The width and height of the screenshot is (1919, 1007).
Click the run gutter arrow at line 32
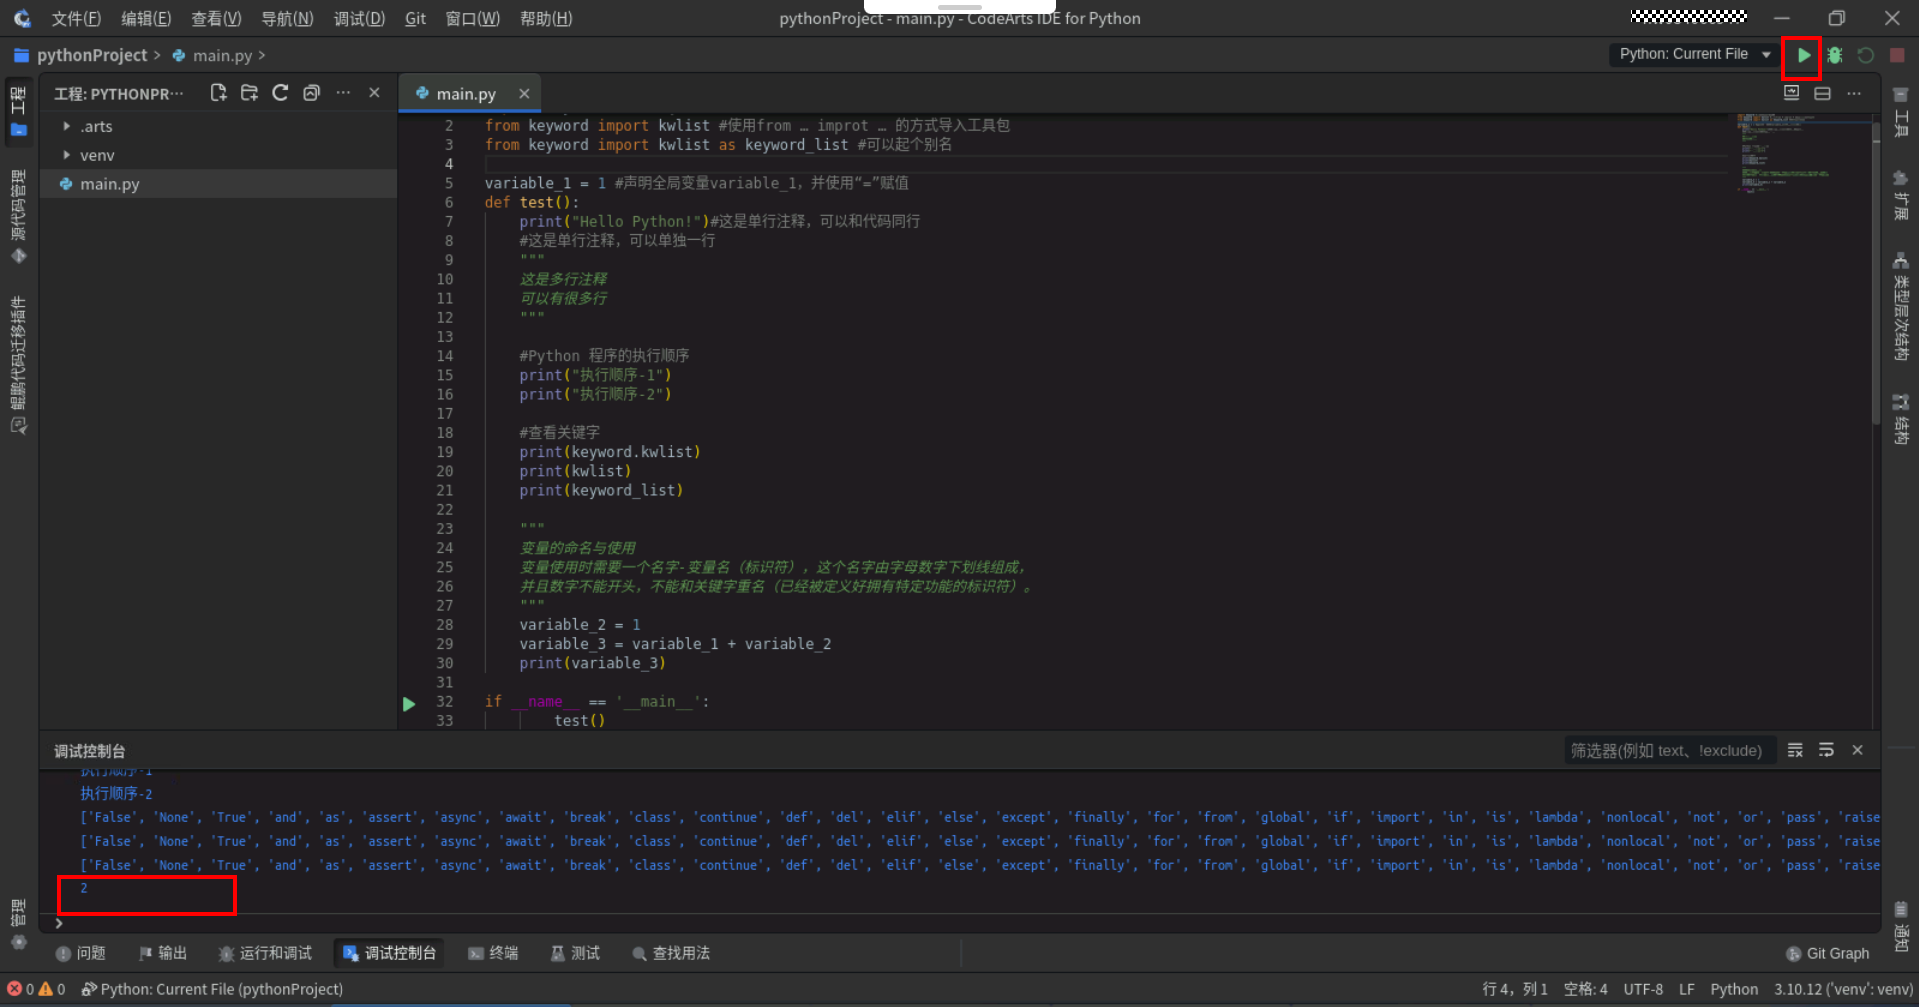(409, 703)
